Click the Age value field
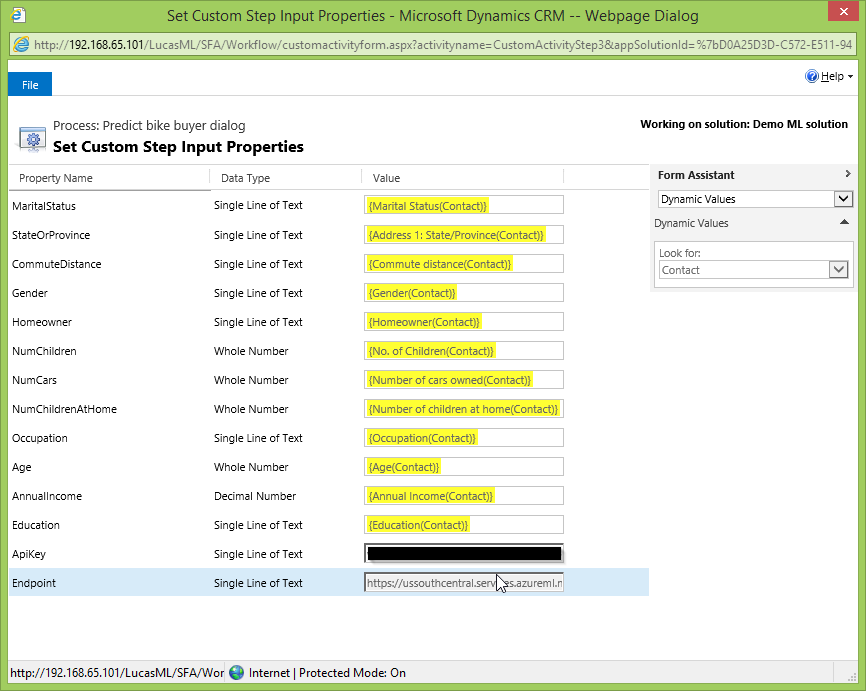The width and height of the screenshot is (866, 691). click(x=464, y=466)
